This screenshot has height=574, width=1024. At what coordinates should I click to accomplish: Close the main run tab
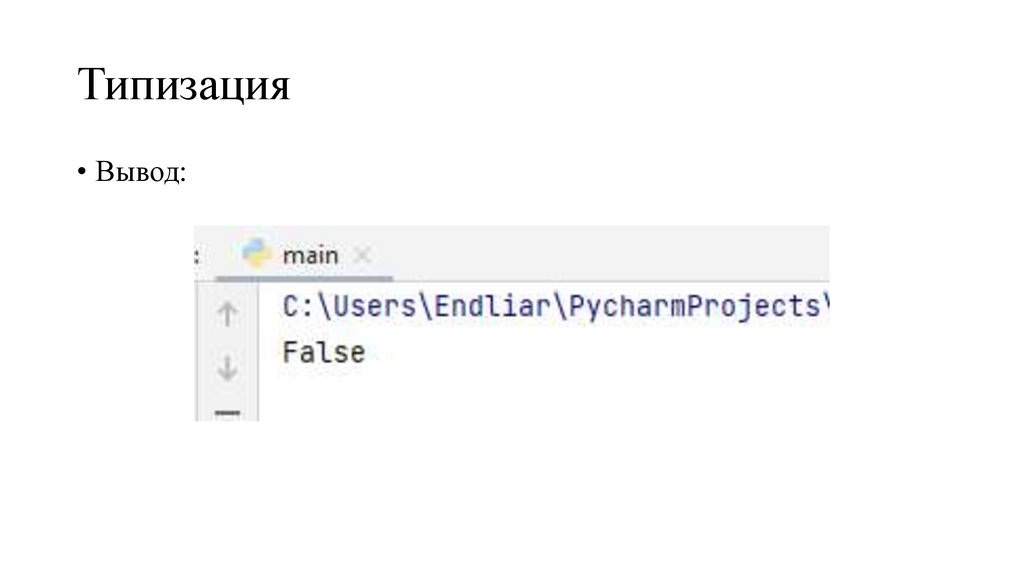click(x=362, y=256)
